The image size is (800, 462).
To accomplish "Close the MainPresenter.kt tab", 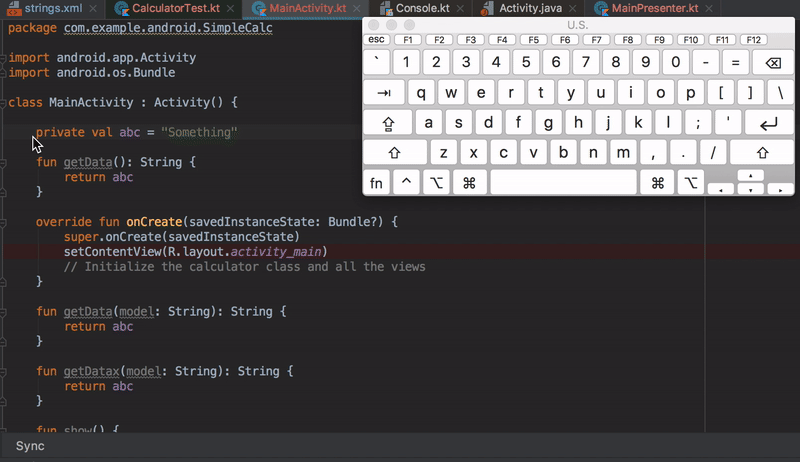I will [x=709, y=9].
